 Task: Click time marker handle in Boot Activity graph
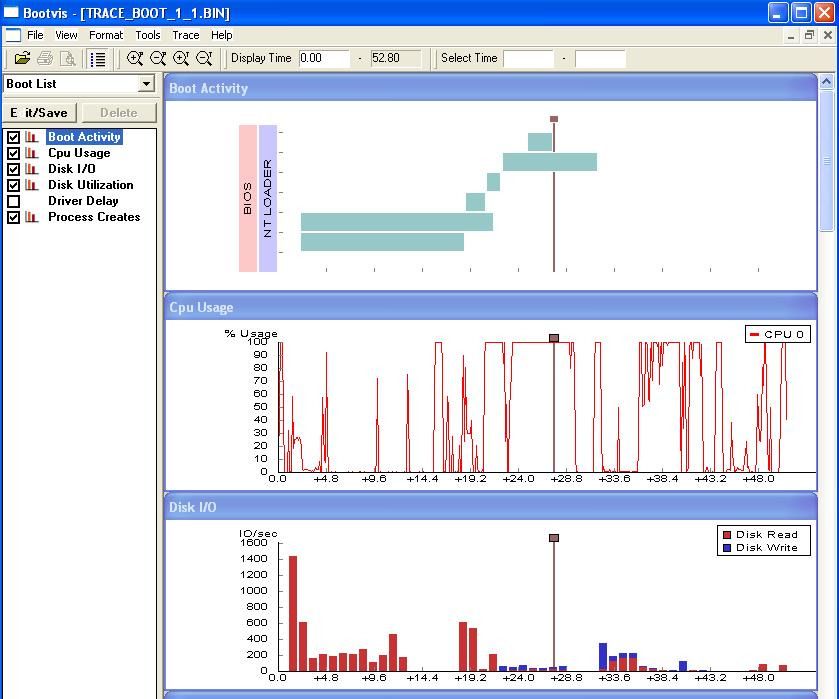[554, 119]
